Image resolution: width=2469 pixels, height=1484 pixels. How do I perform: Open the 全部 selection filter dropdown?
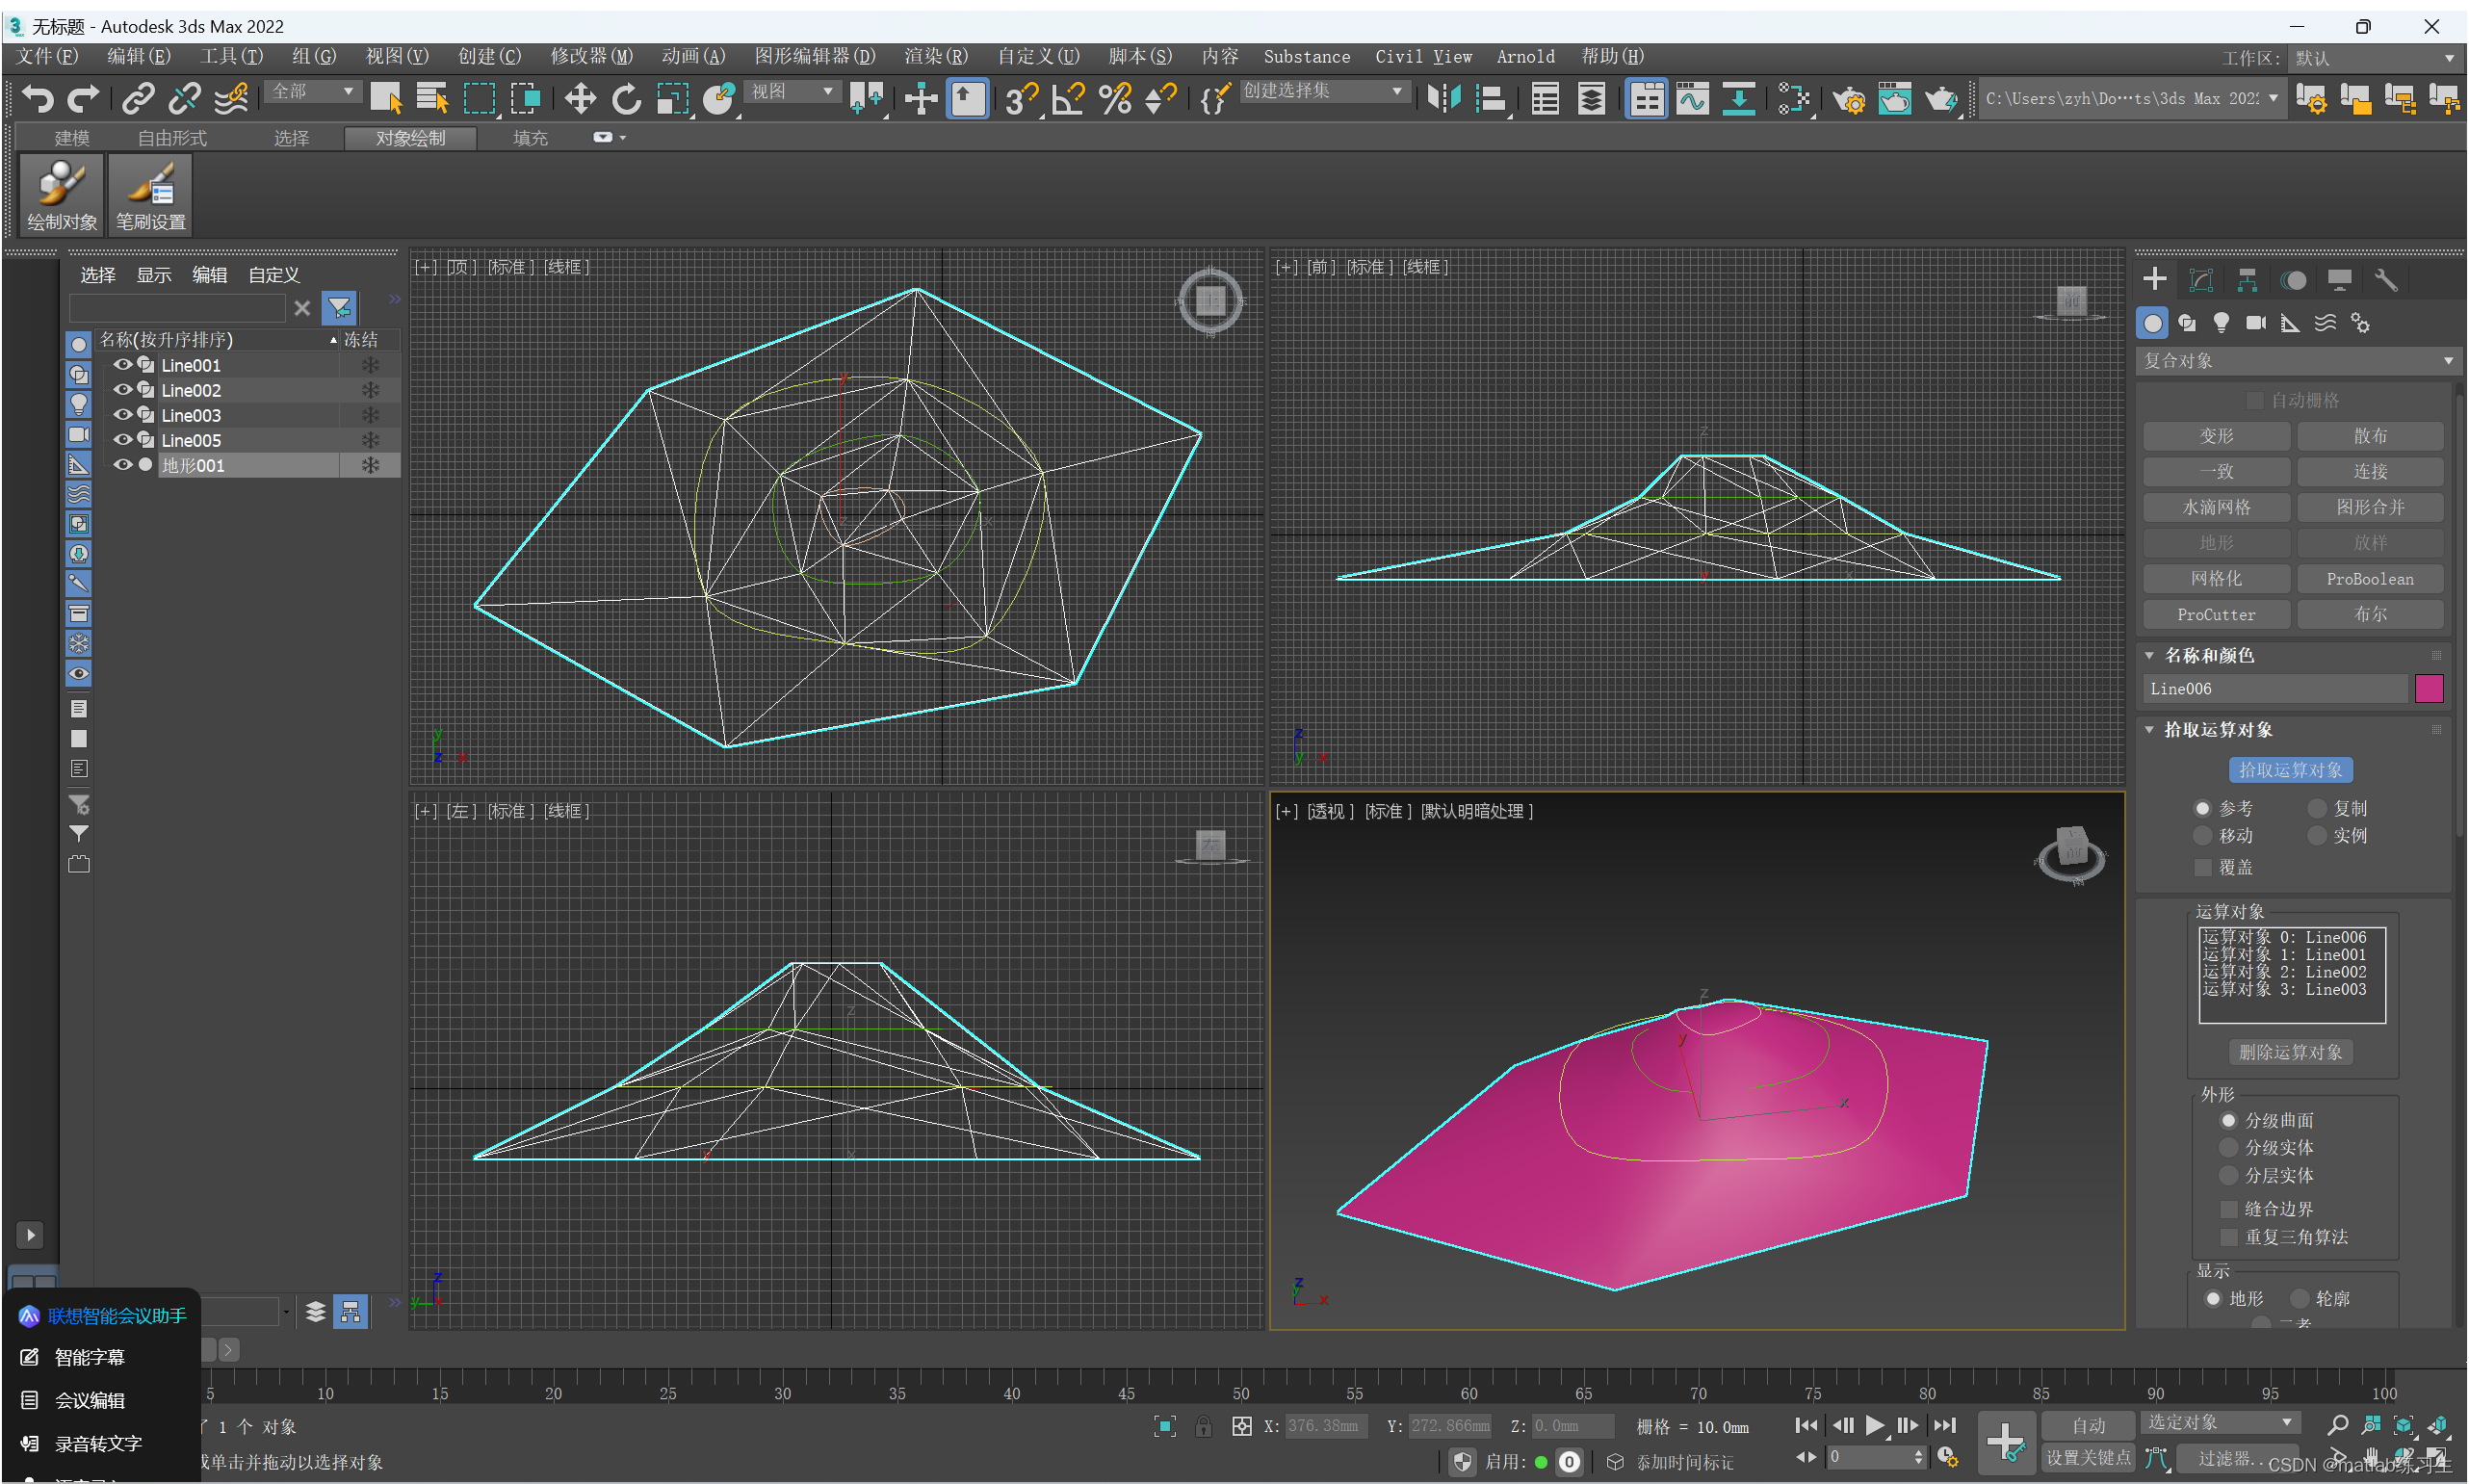[313, 91]
